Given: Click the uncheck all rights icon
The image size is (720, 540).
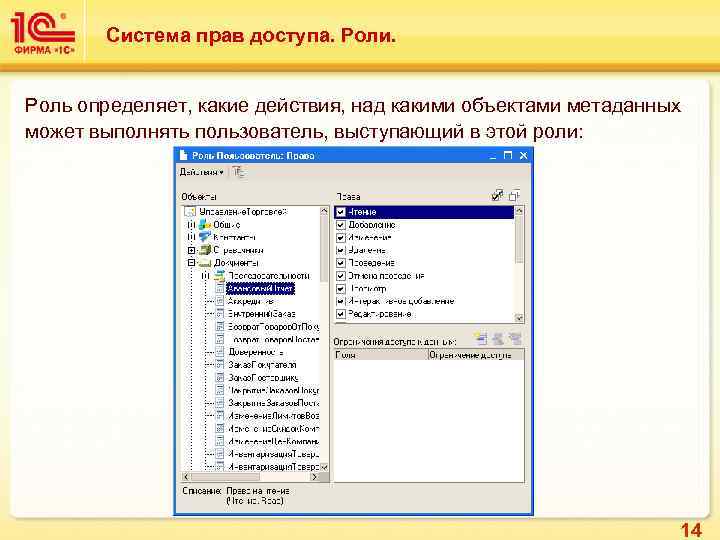Looking at the screenshot, I should [514, 195].
